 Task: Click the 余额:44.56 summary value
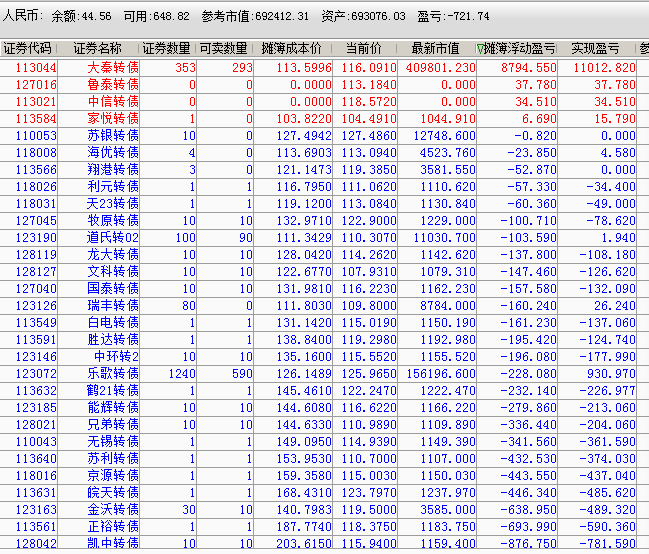tap(81, 16)
